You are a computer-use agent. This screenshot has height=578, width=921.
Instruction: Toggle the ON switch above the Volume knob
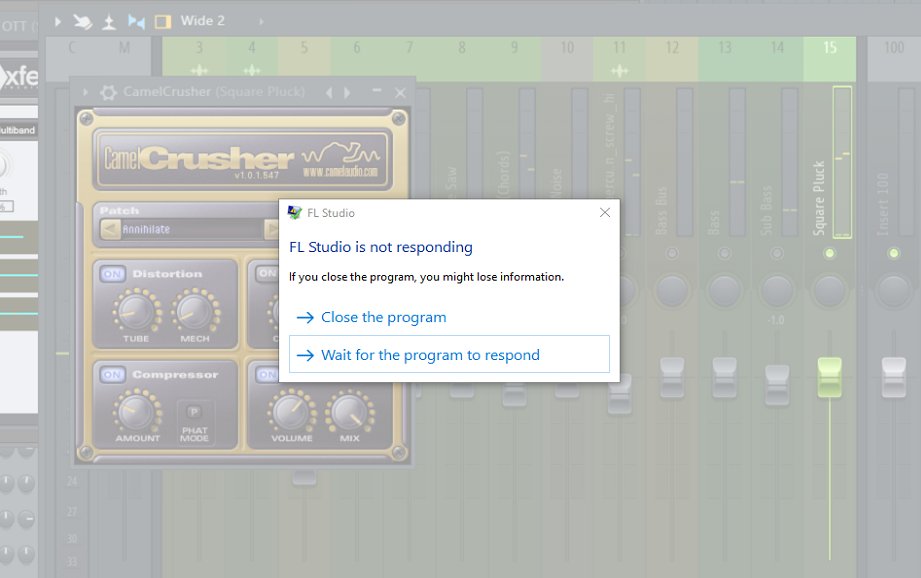click(268, 375)
